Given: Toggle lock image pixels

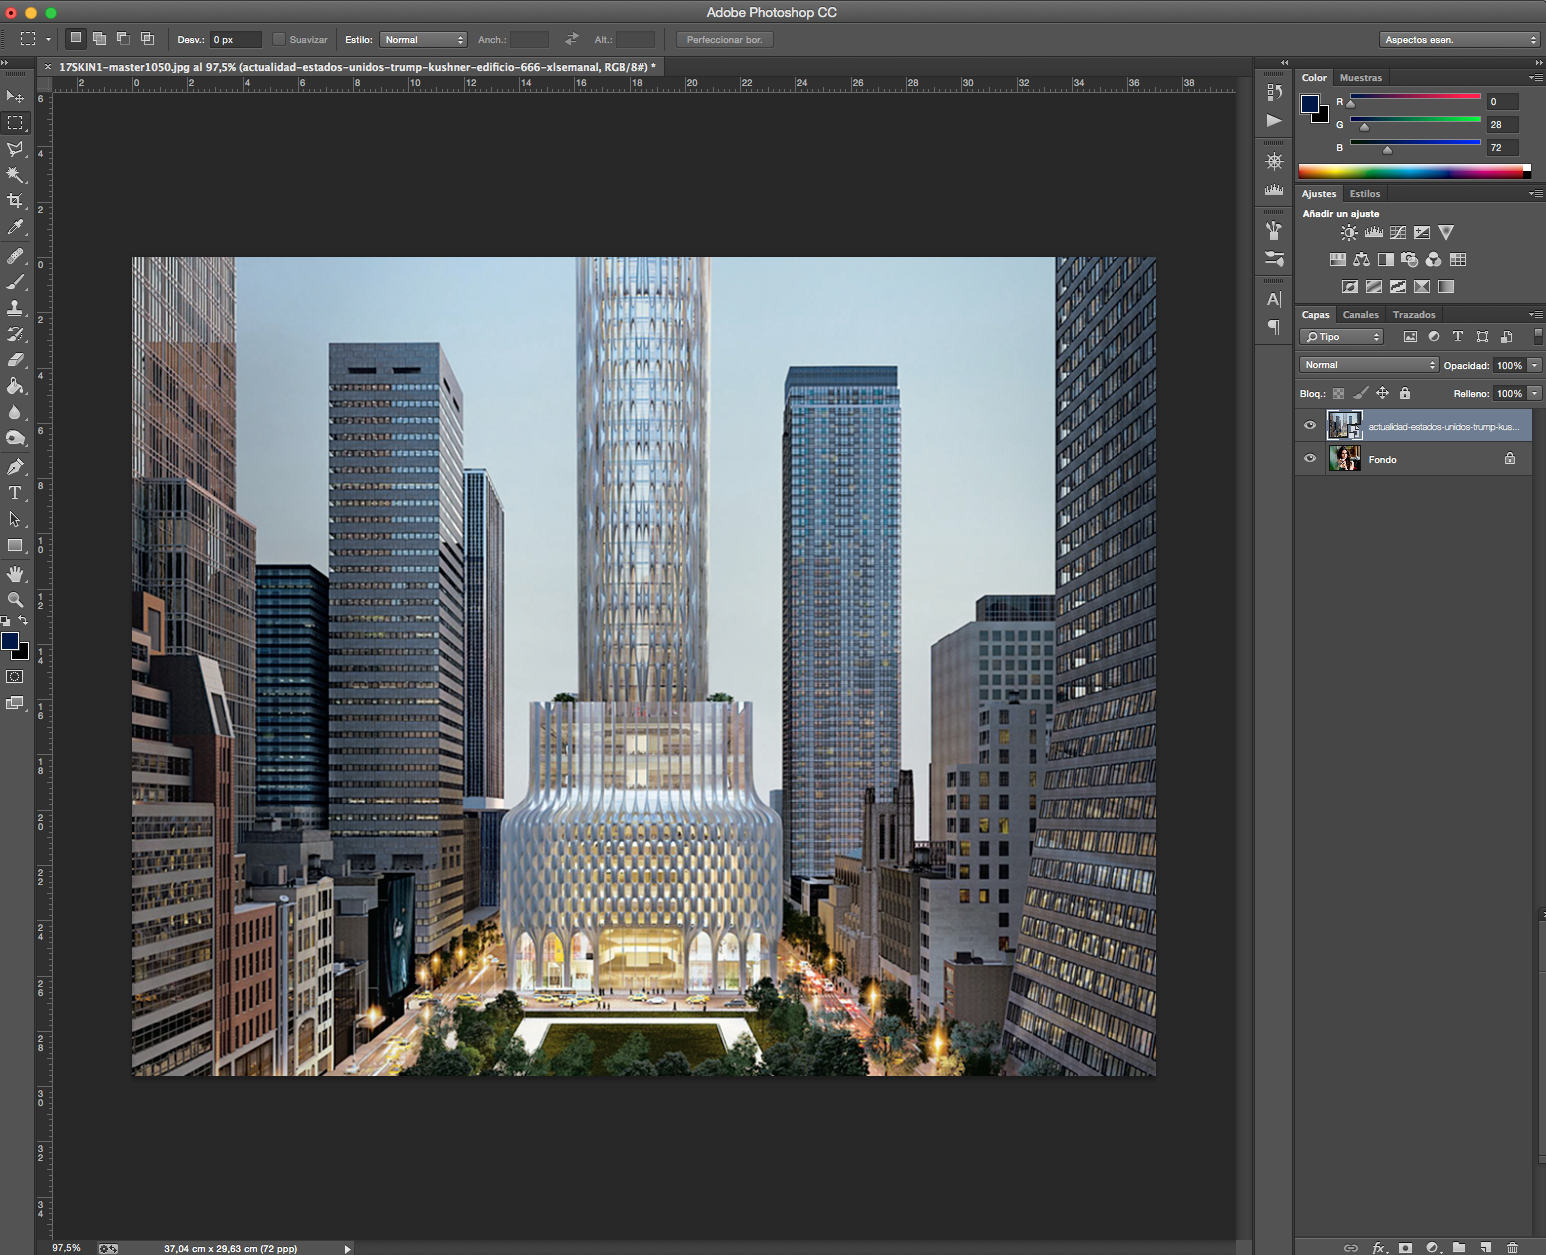Looking at the screenshot, I should tap(1360, 393).
